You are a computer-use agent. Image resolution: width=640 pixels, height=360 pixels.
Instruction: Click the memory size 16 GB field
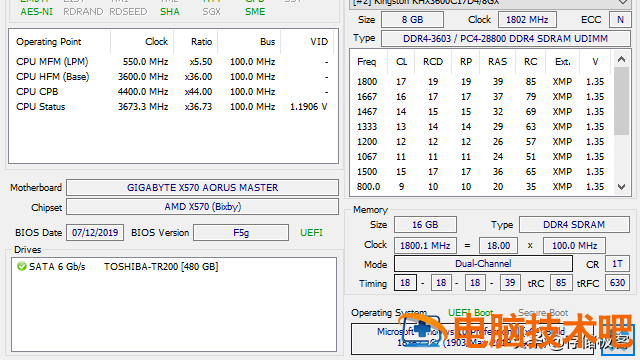pyautogui.click(x=425, y=225)
